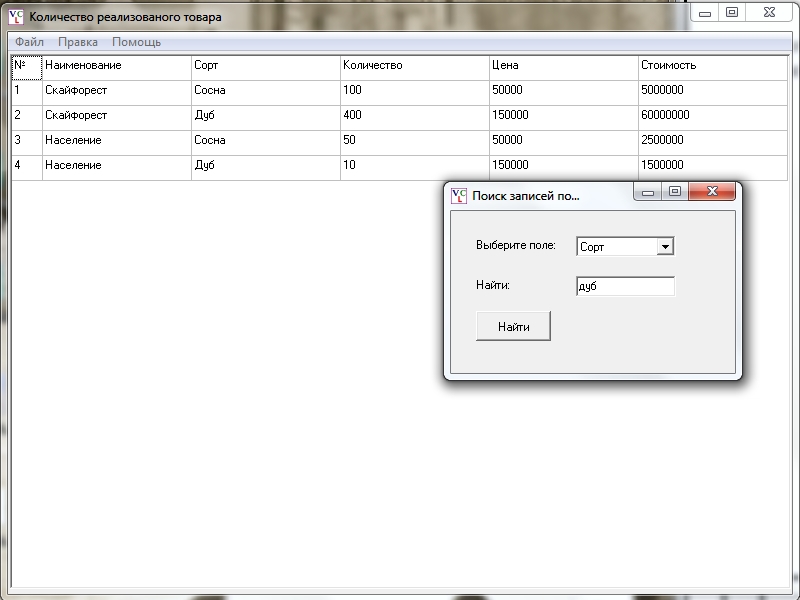Click VCL icon in Поиск записей dialog
The height and width of the screenshot is (600, 800).
(x=459, y=196)
